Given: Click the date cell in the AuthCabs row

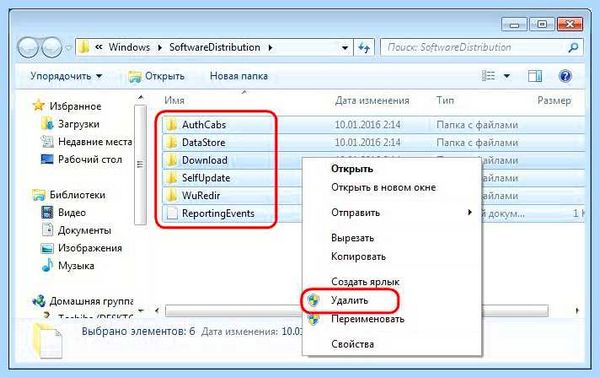Looking at the screenshot, I should 368,125.
